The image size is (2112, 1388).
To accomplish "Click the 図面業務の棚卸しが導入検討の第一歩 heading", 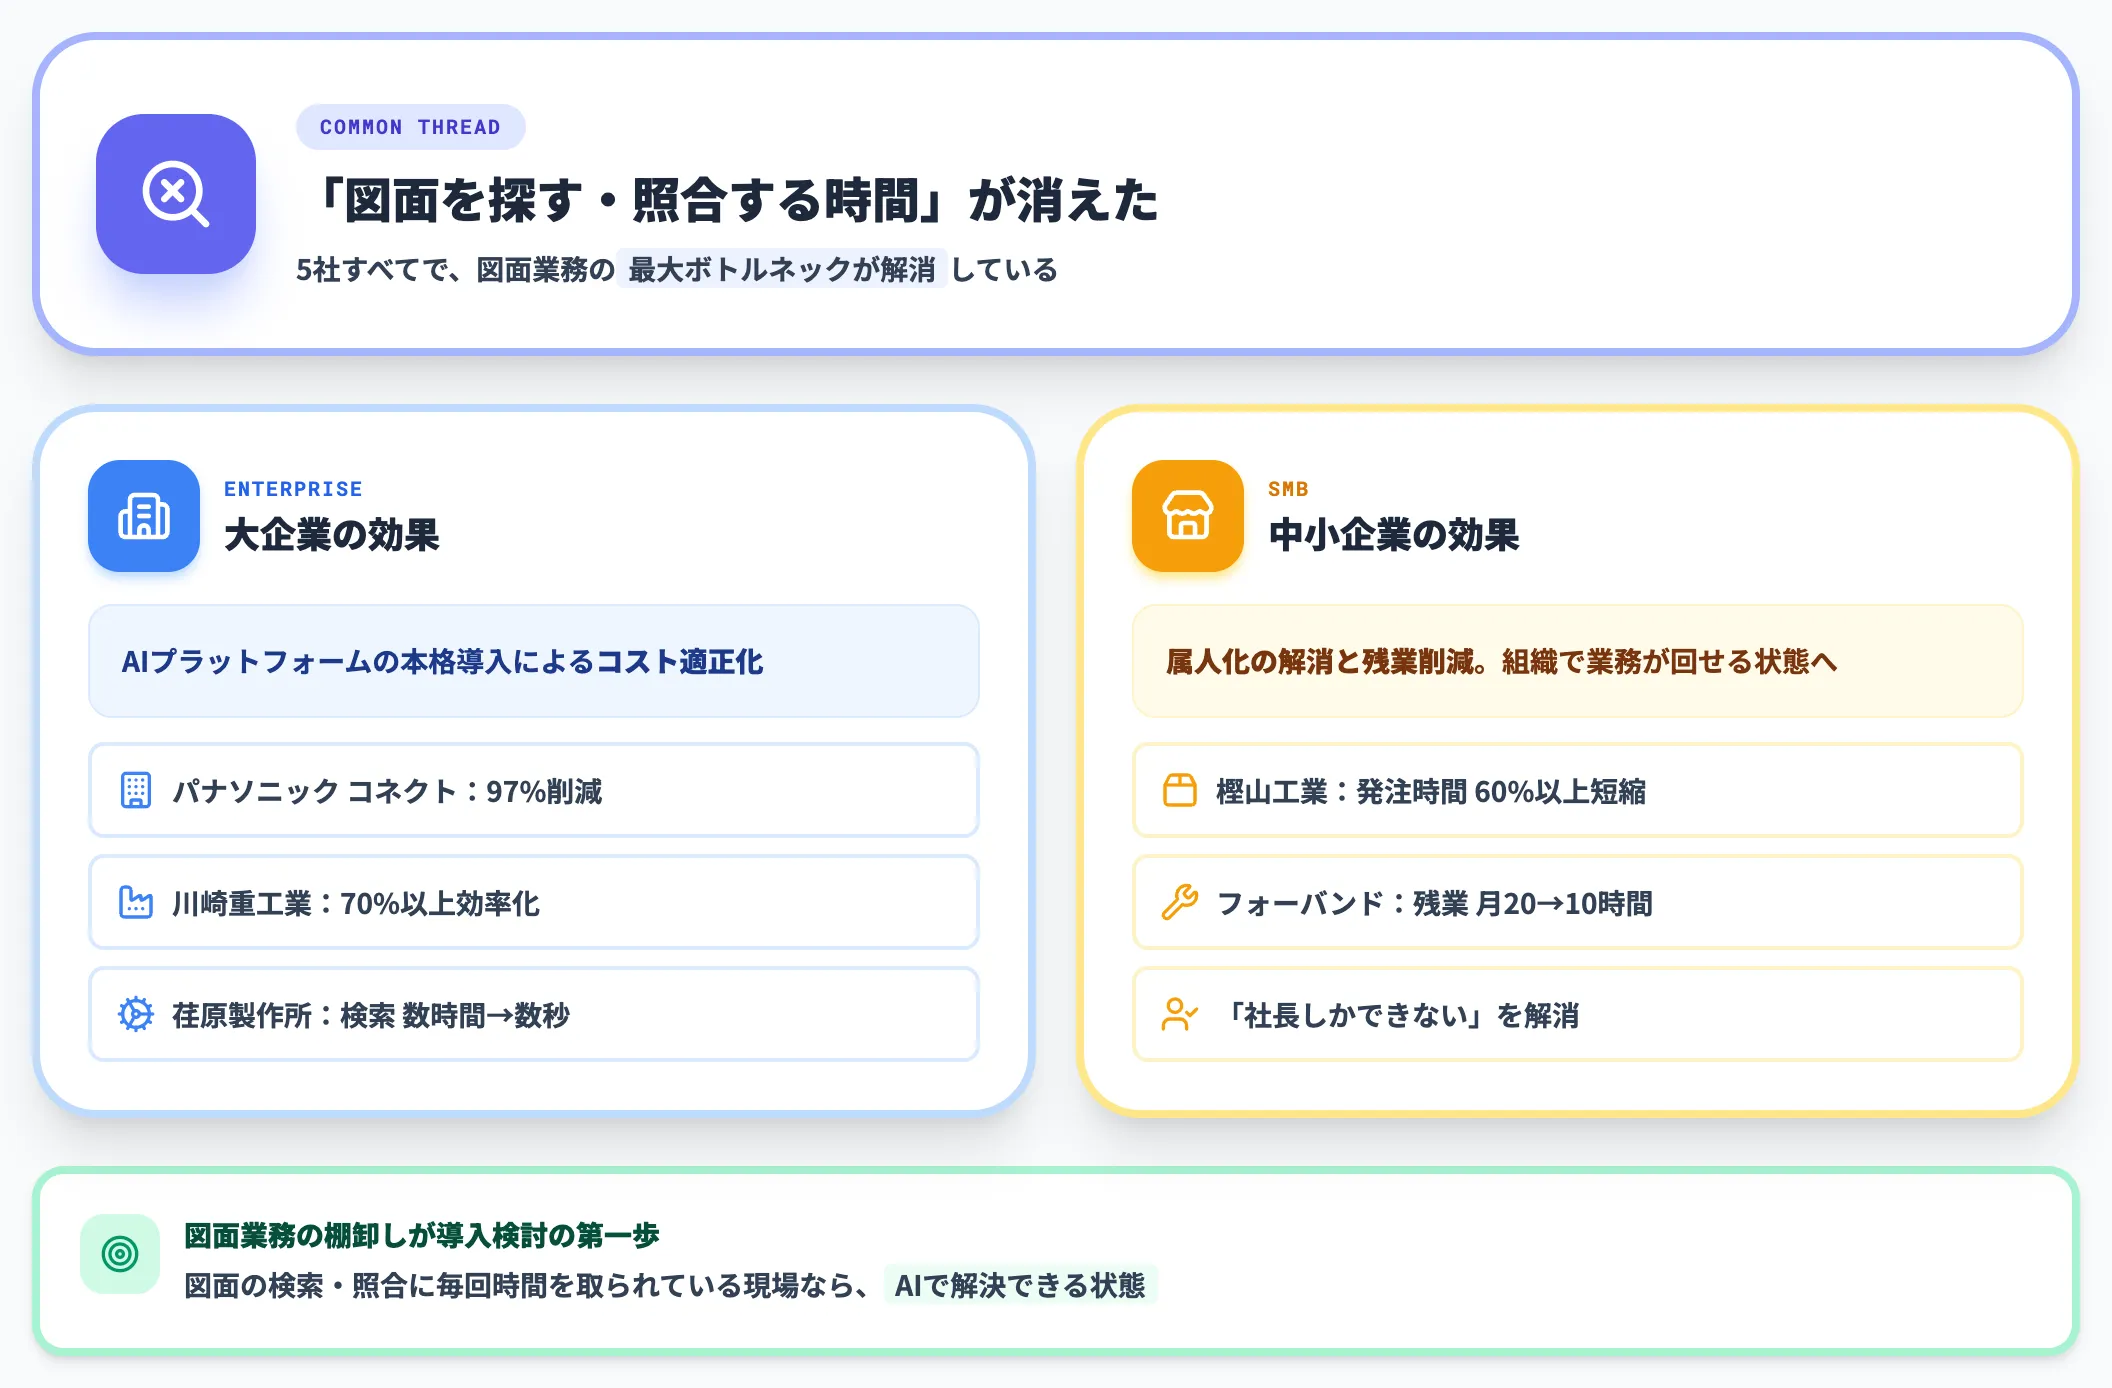I will [x=422, y=1236].
